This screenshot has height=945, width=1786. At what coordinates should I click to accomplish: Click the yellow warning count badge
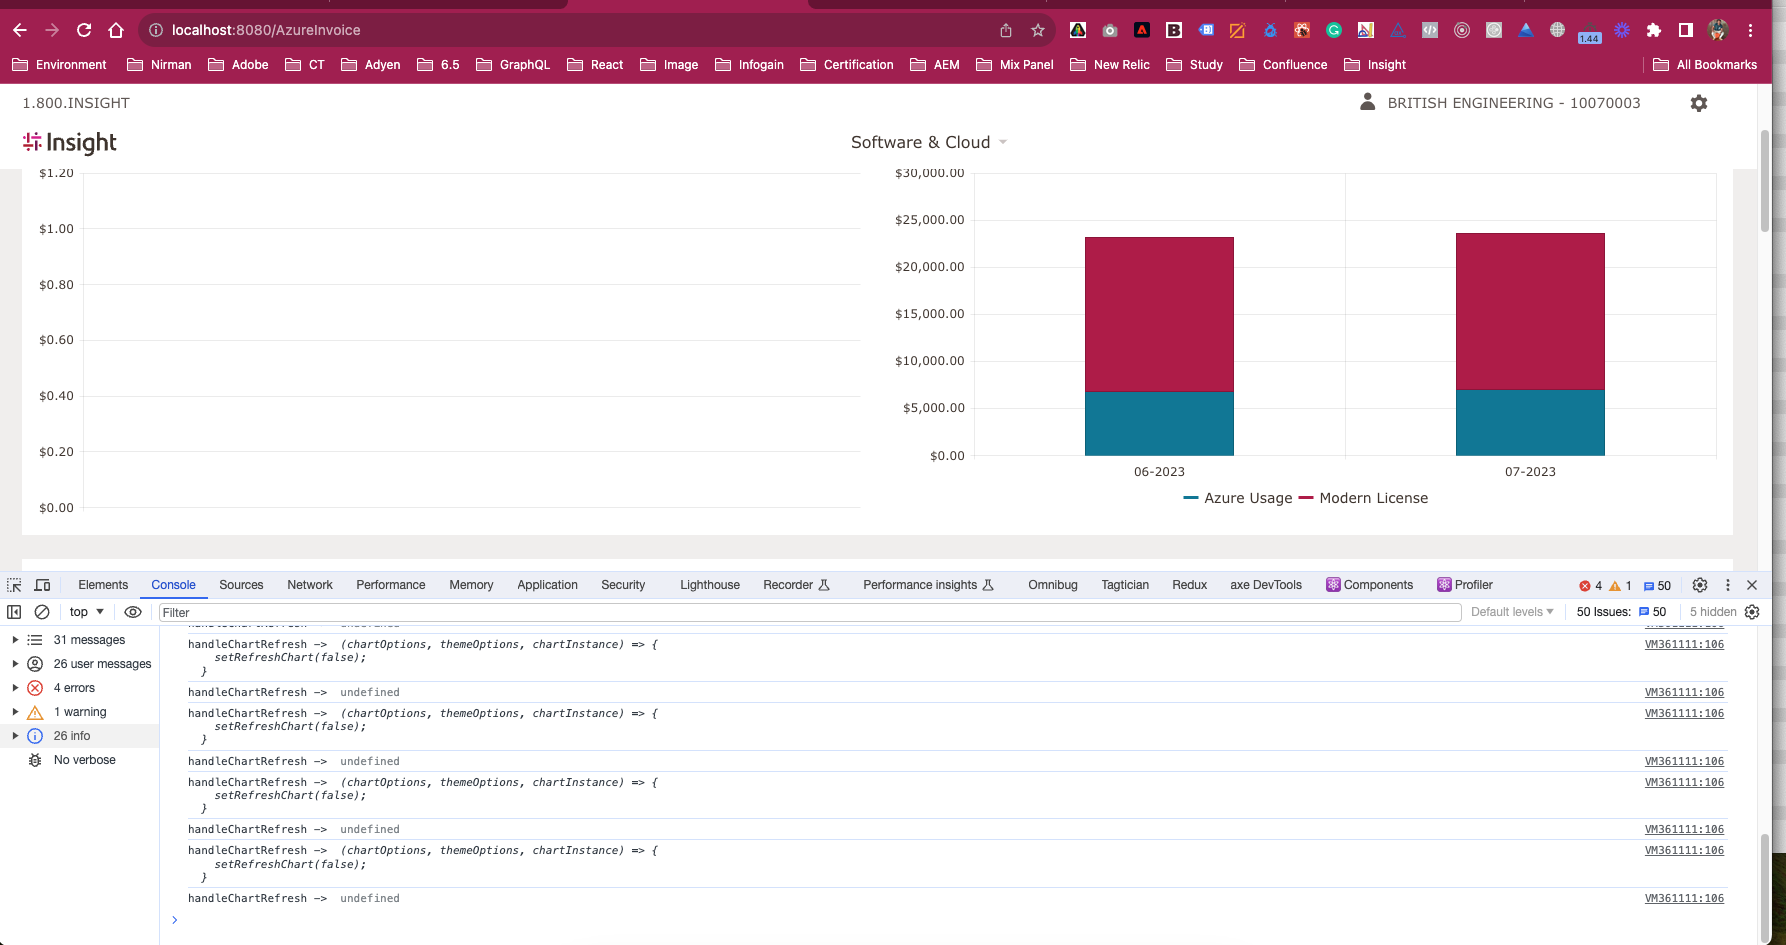click(x=1620, y=586)
